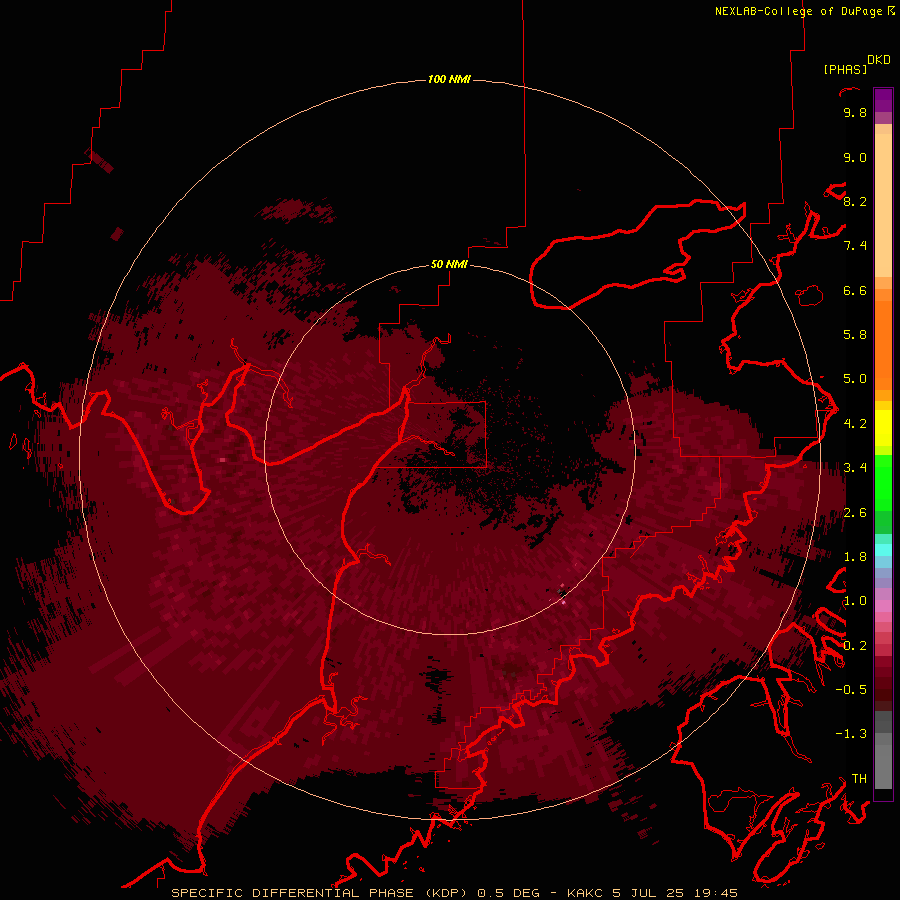900x900 pixels.
Task: Click the DKD product code label
Action: 879,60
